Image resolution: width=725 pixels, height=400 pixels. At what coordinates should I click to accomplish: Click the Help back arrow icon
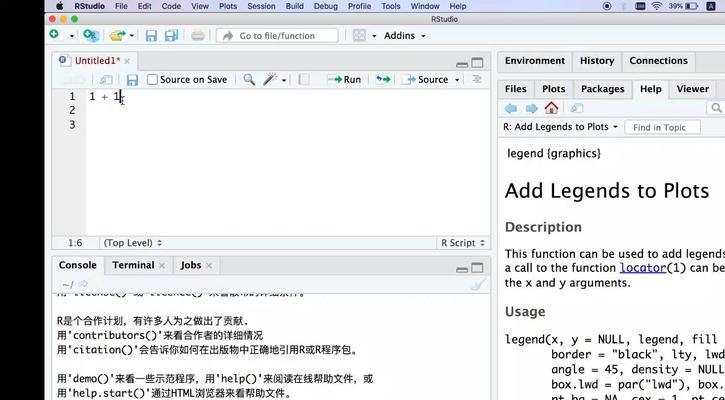(511, 109)
